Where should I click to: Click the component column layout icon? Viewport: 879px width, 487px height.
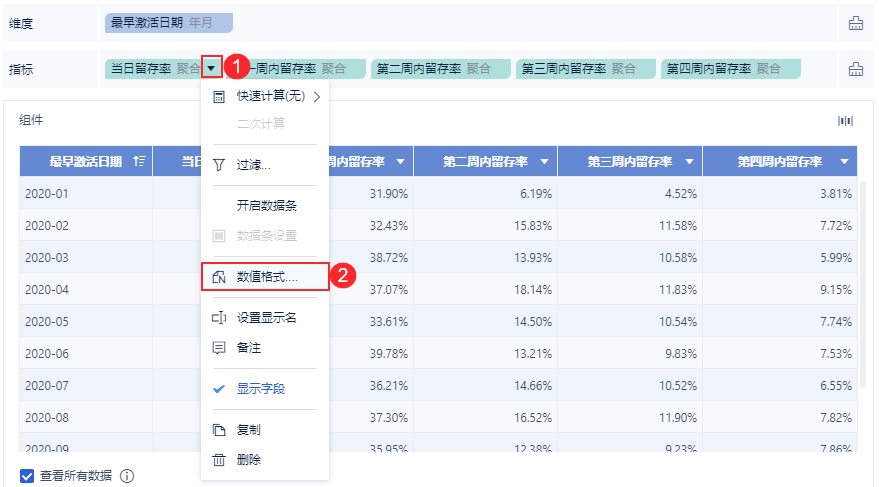pyautogui.click(x=846, y=121)
